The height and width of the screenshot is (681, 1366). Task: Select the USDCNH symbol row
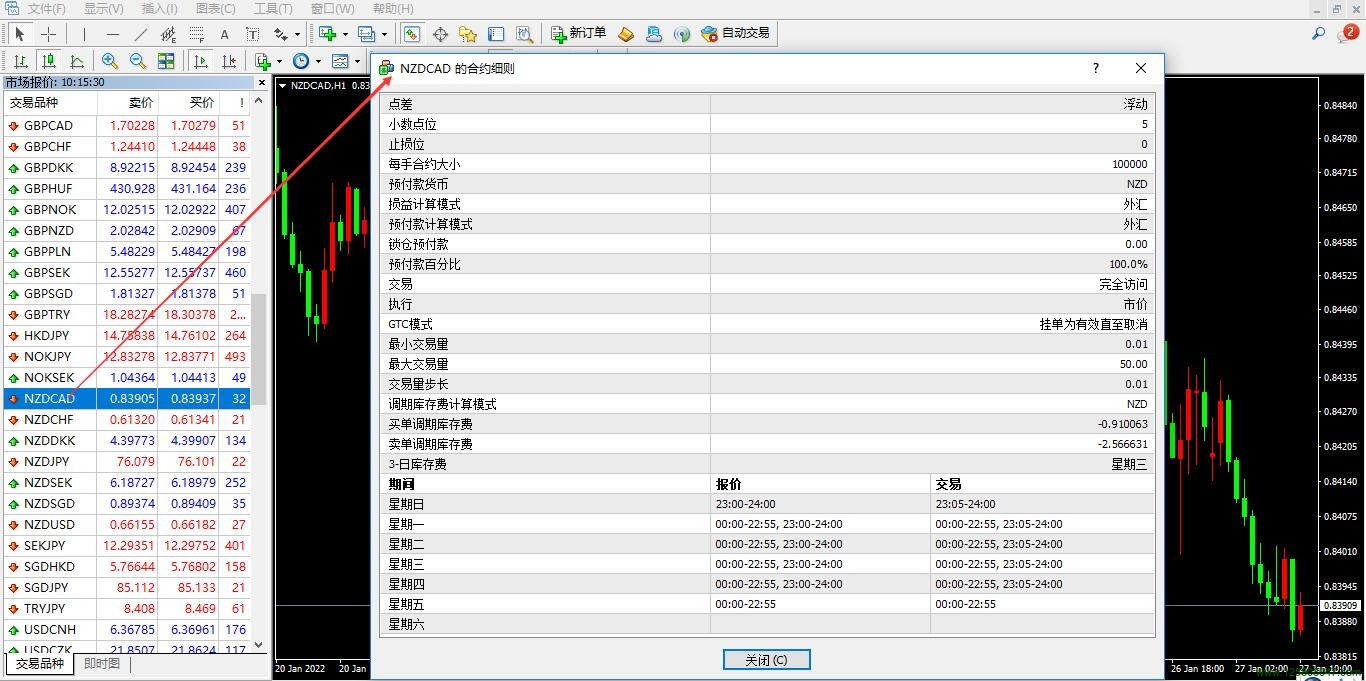point(127,630)
